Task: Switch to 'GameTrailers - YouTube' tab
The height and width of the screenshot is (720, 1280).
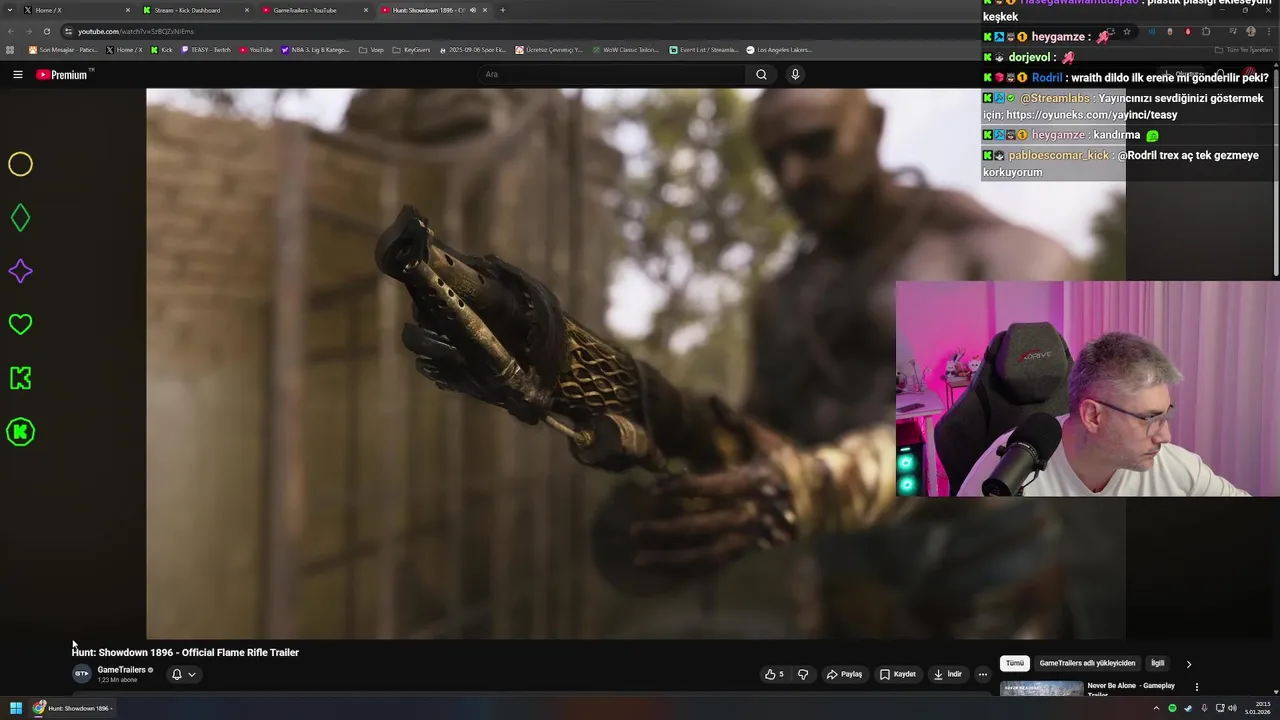Action: coord(314,10)
